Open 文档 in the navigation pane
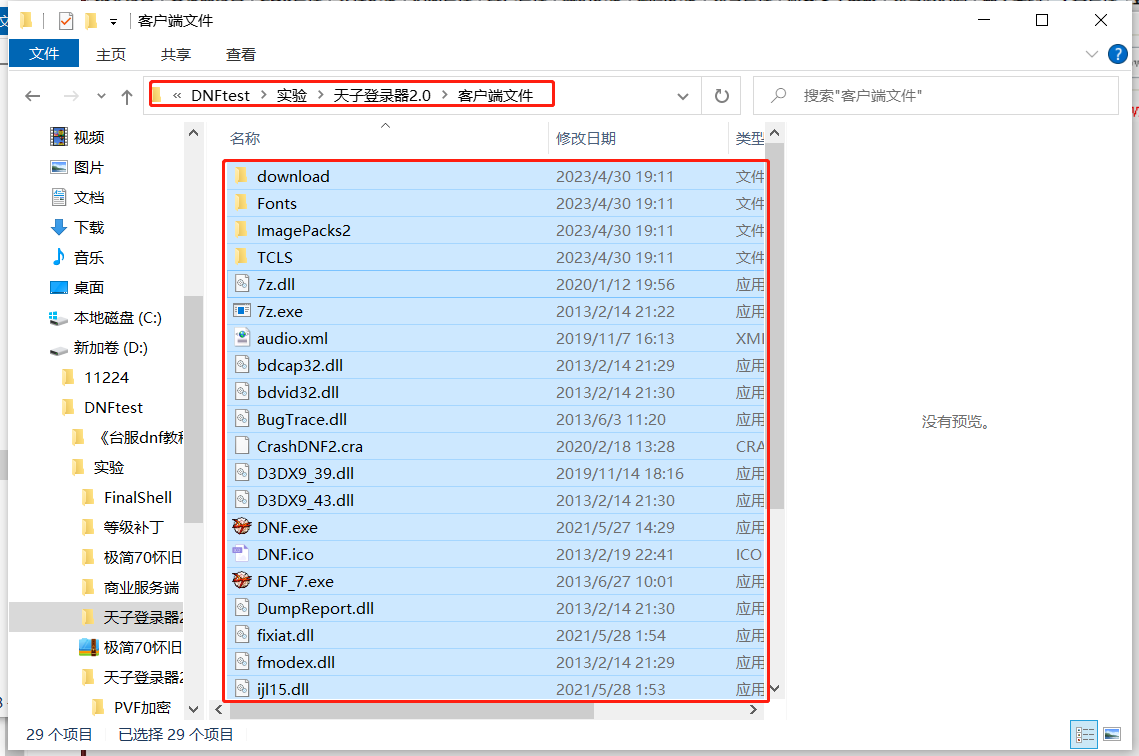This screenshot has height=756, width=1139. [89, 198]
